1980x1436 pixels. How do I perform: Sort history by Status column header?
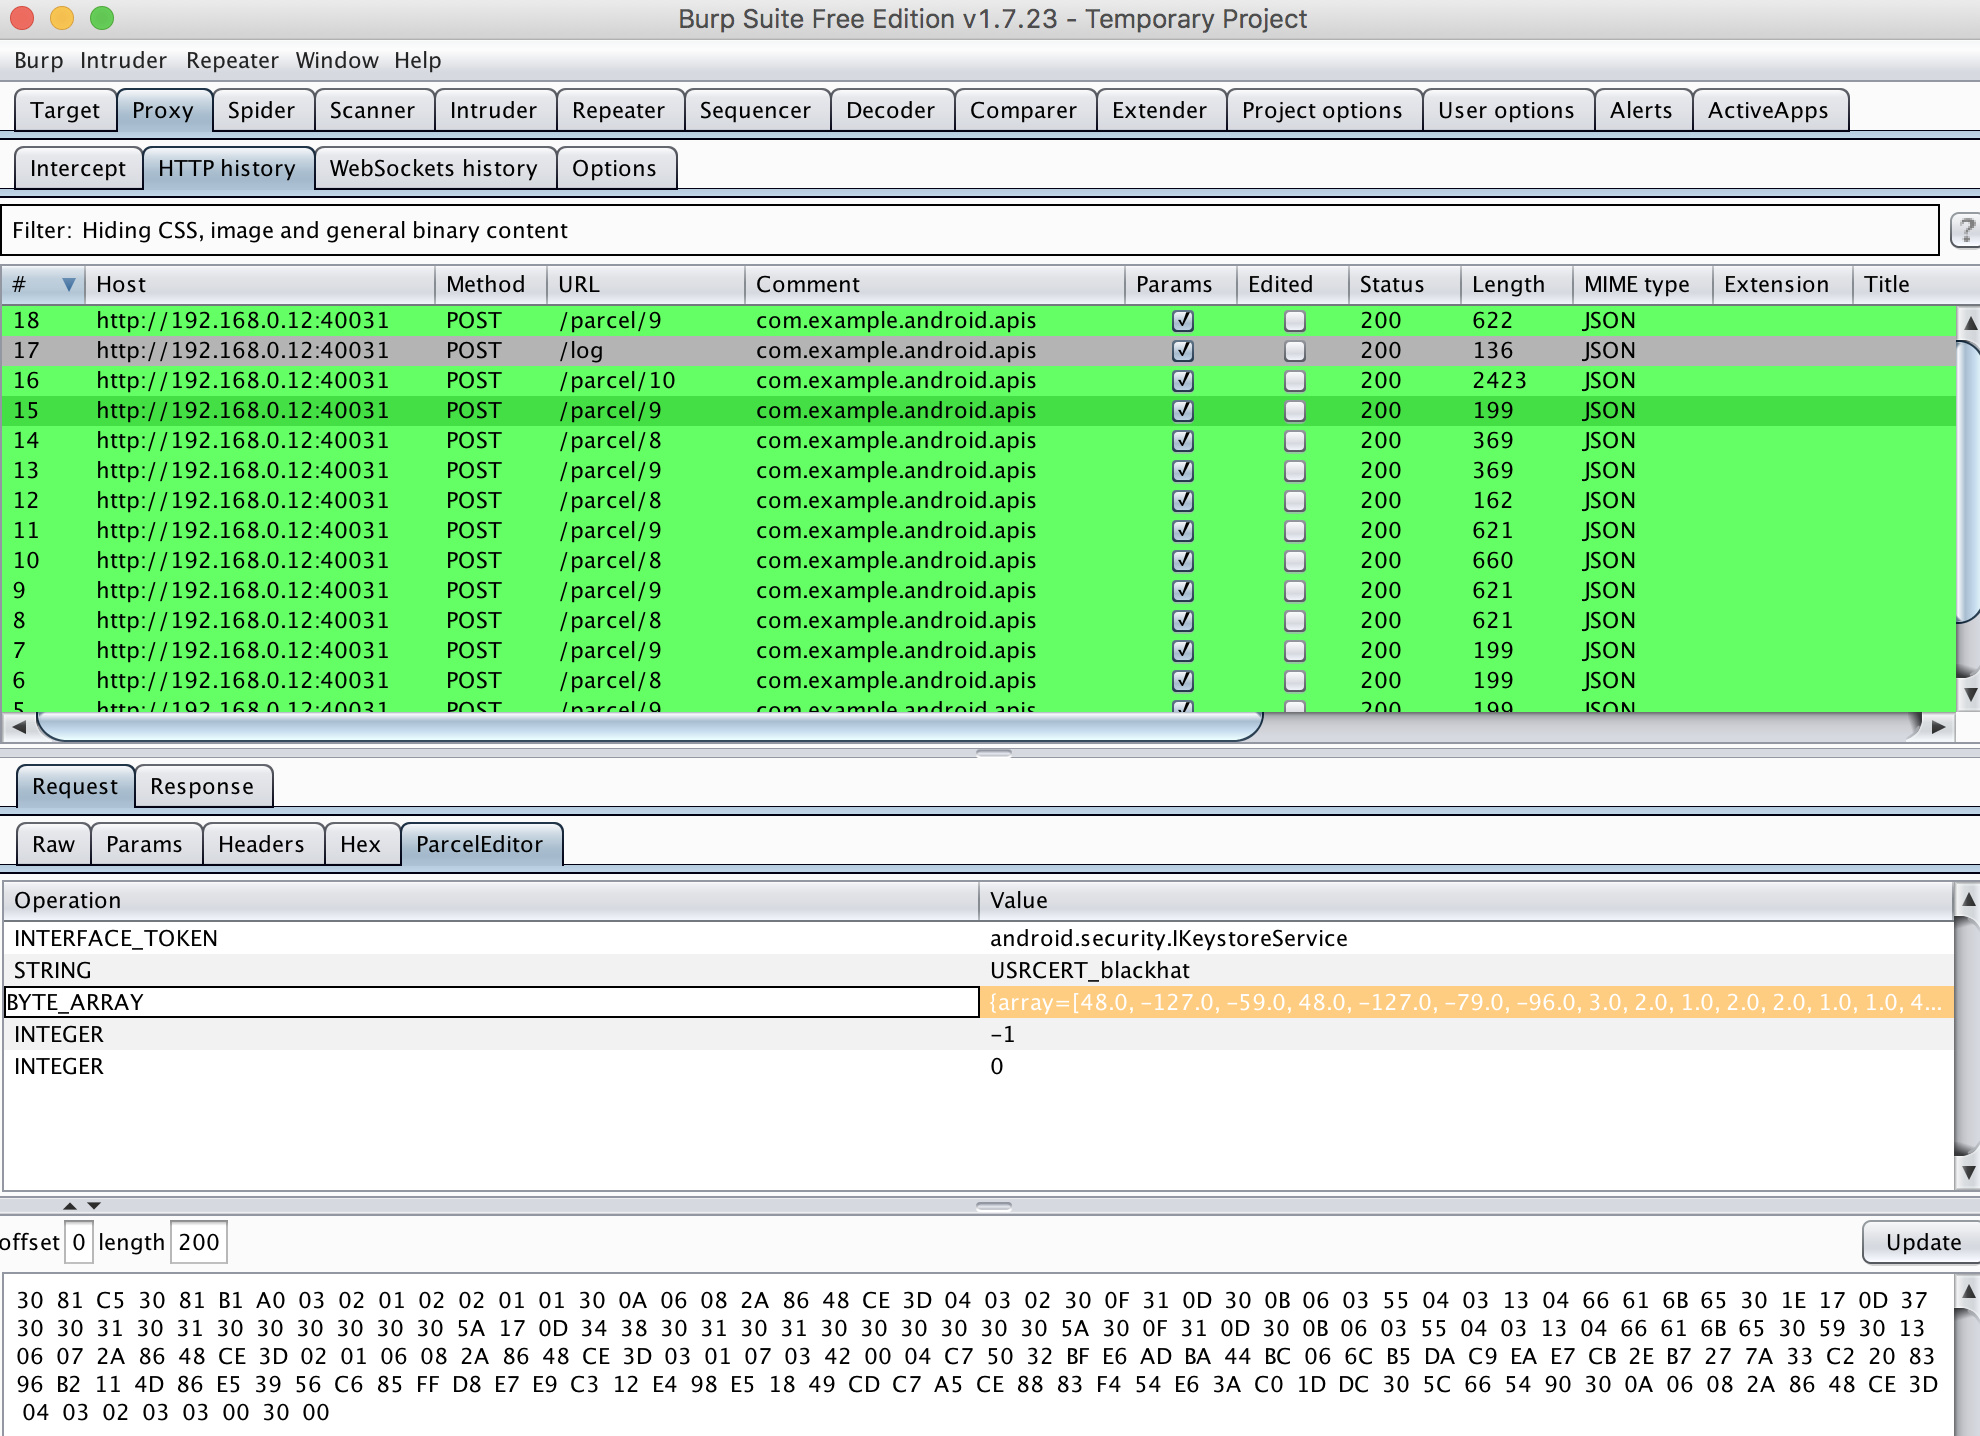click(1404, 284)
